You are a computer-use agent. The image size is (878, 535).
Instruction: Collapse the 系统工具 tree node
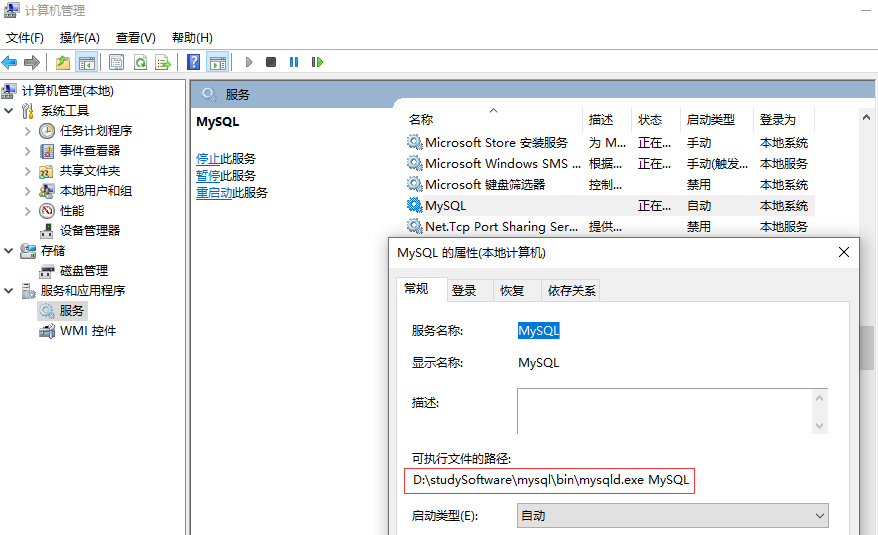pyautogui.click(x=8, y=111)
